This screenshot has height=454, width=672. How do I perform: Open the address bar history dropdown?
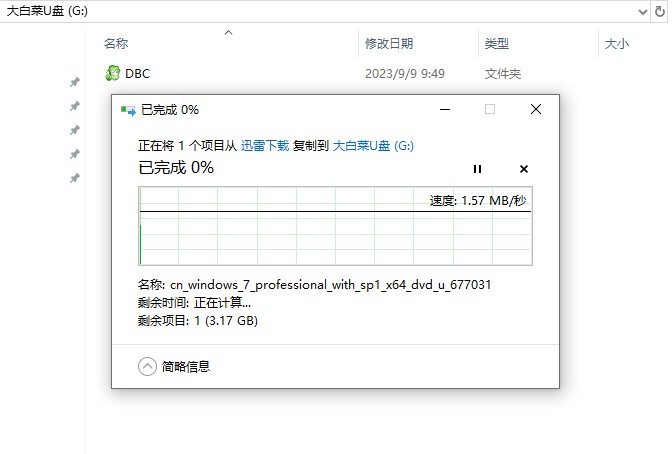[x=642, y=12]
